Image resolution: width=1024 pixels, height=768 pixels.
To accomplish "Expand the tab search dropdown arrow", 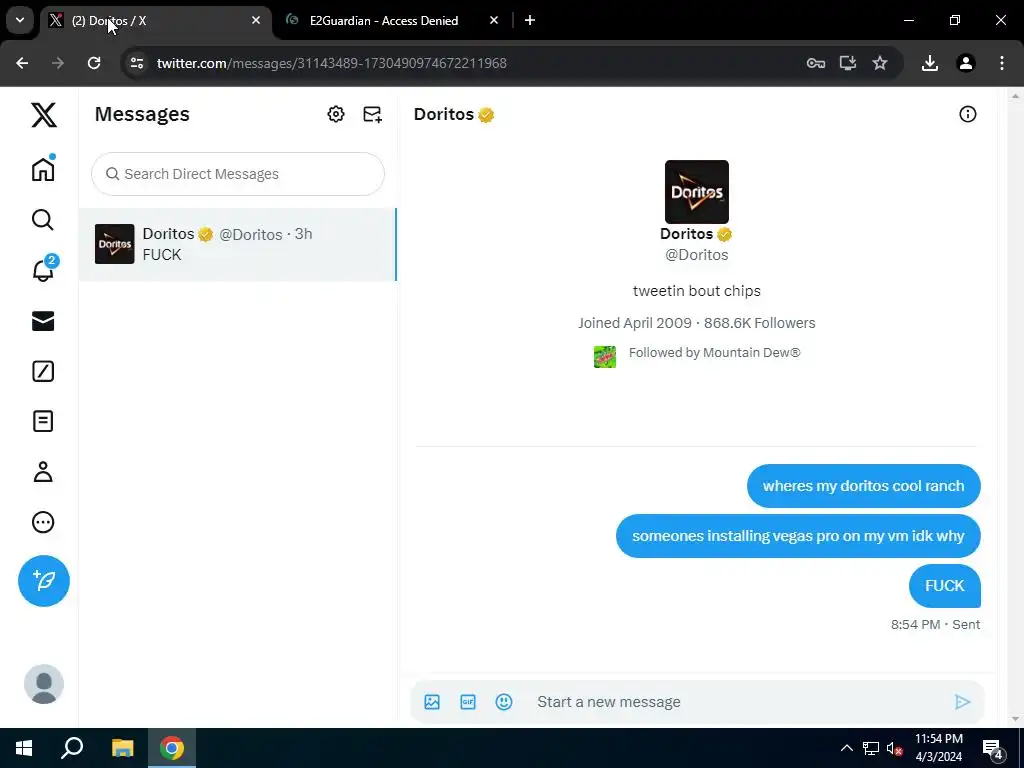I will (20, 20).
